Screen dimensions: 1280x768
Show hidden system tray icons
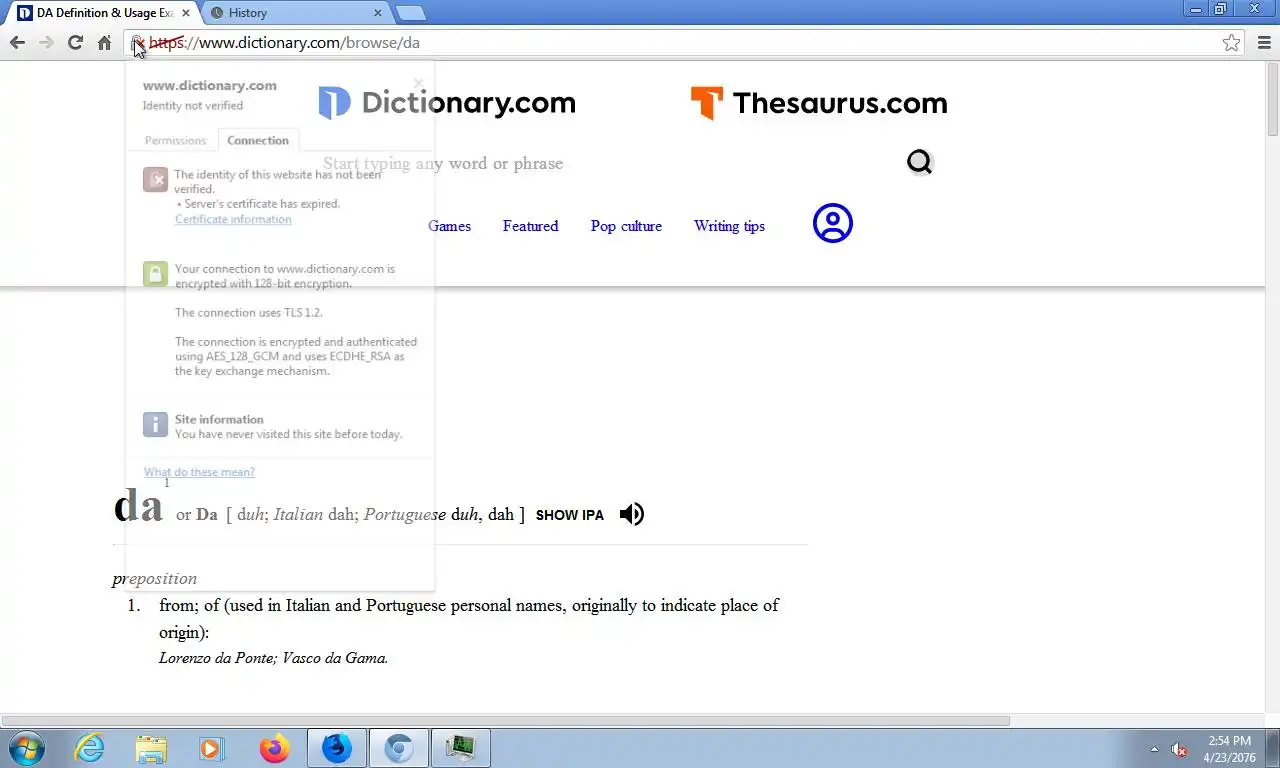[x=1155, y=749]
